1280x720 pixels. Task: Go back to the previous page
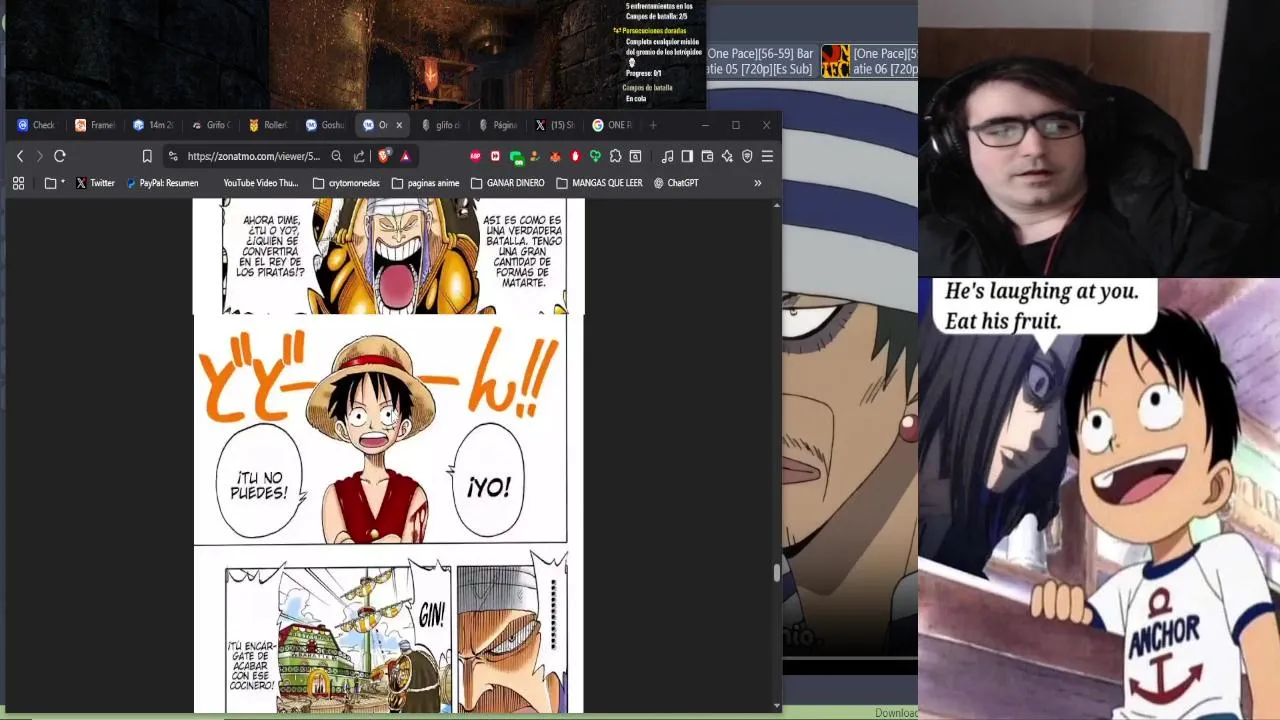coord(20,156)
